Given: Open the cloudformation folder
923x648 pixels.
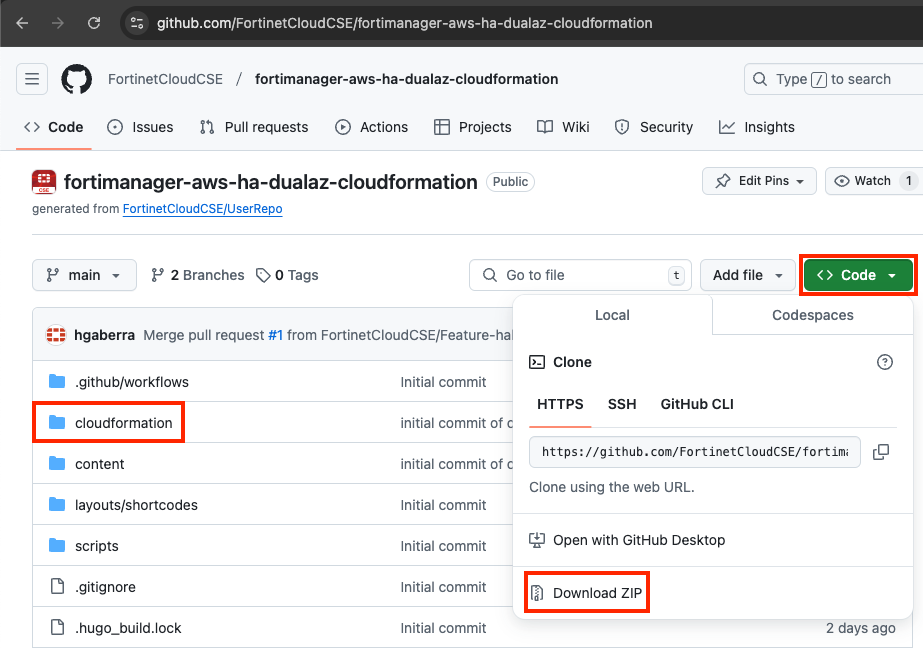Looking at the screenshot, I should 123,423.
